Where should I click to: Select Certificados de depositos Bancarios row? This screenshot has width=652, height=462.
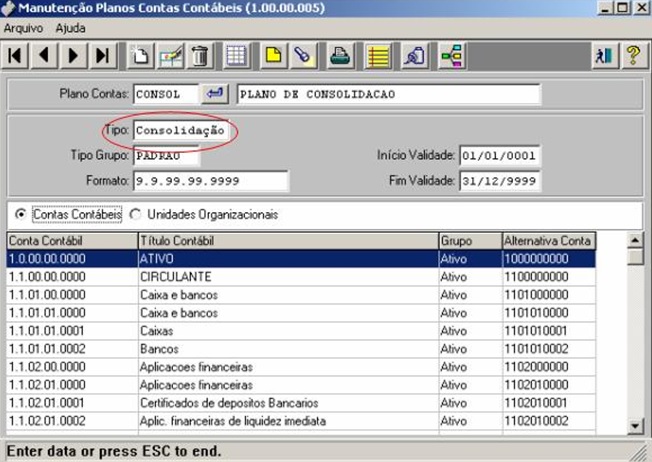[301, 403]
